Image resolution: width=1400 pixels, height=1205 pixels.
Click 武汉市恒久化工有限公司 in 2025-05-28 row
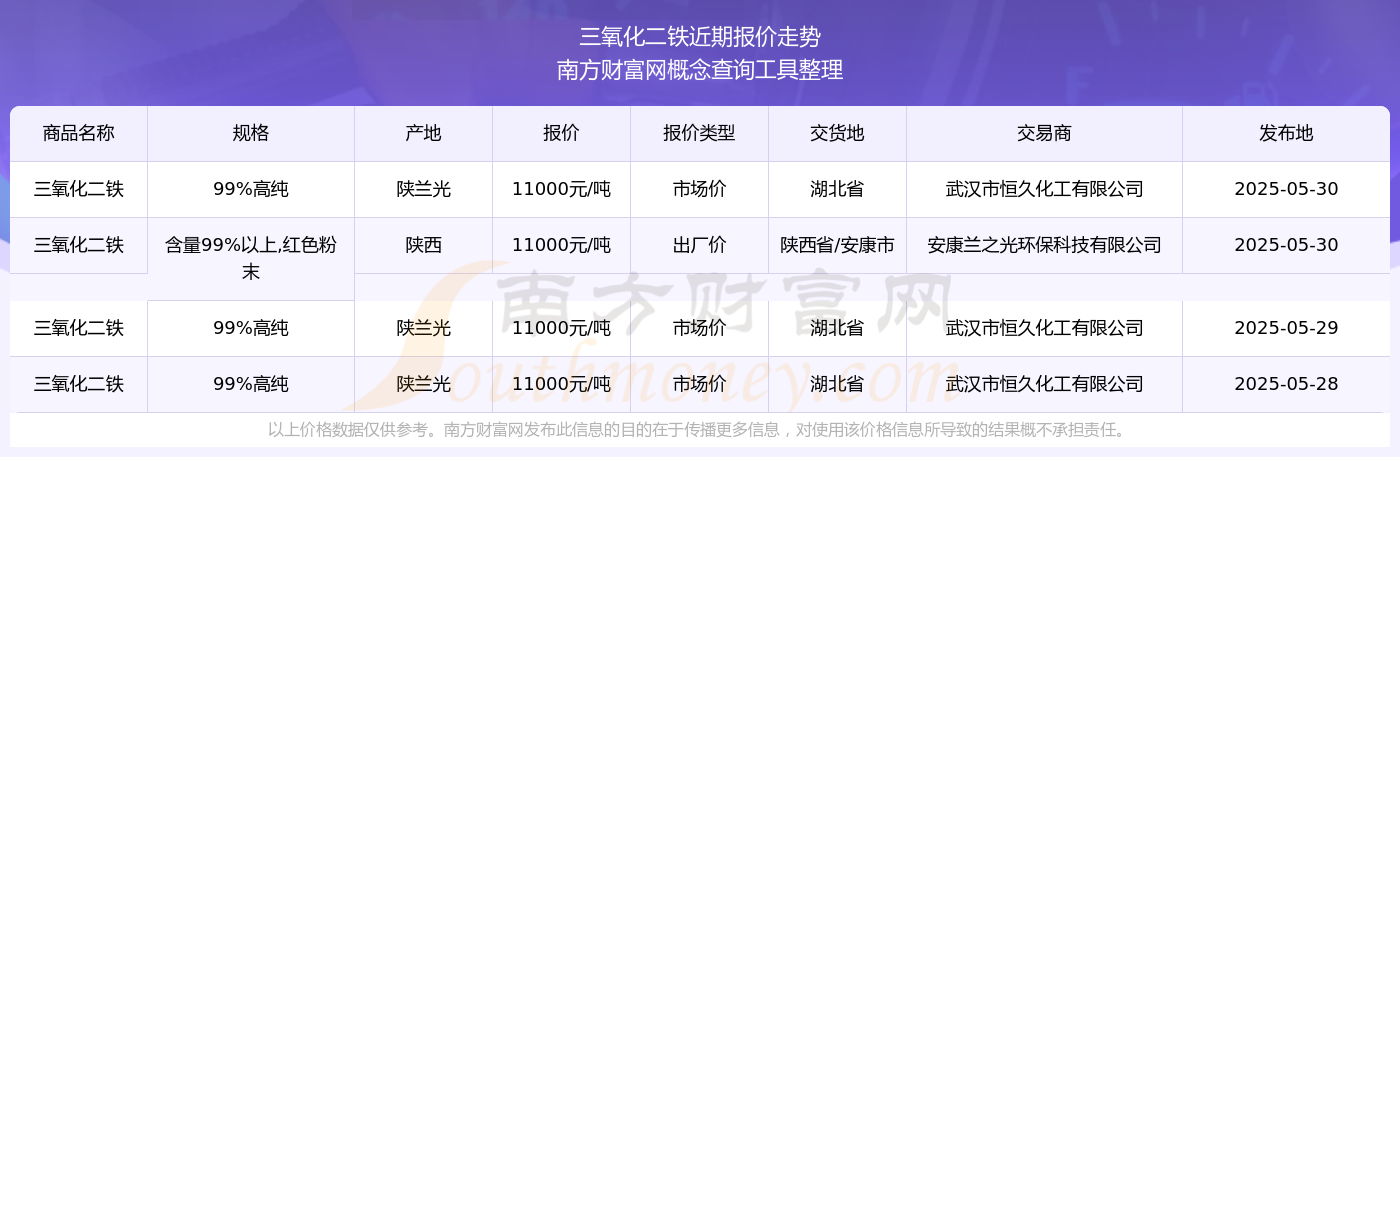(1045, 384)
